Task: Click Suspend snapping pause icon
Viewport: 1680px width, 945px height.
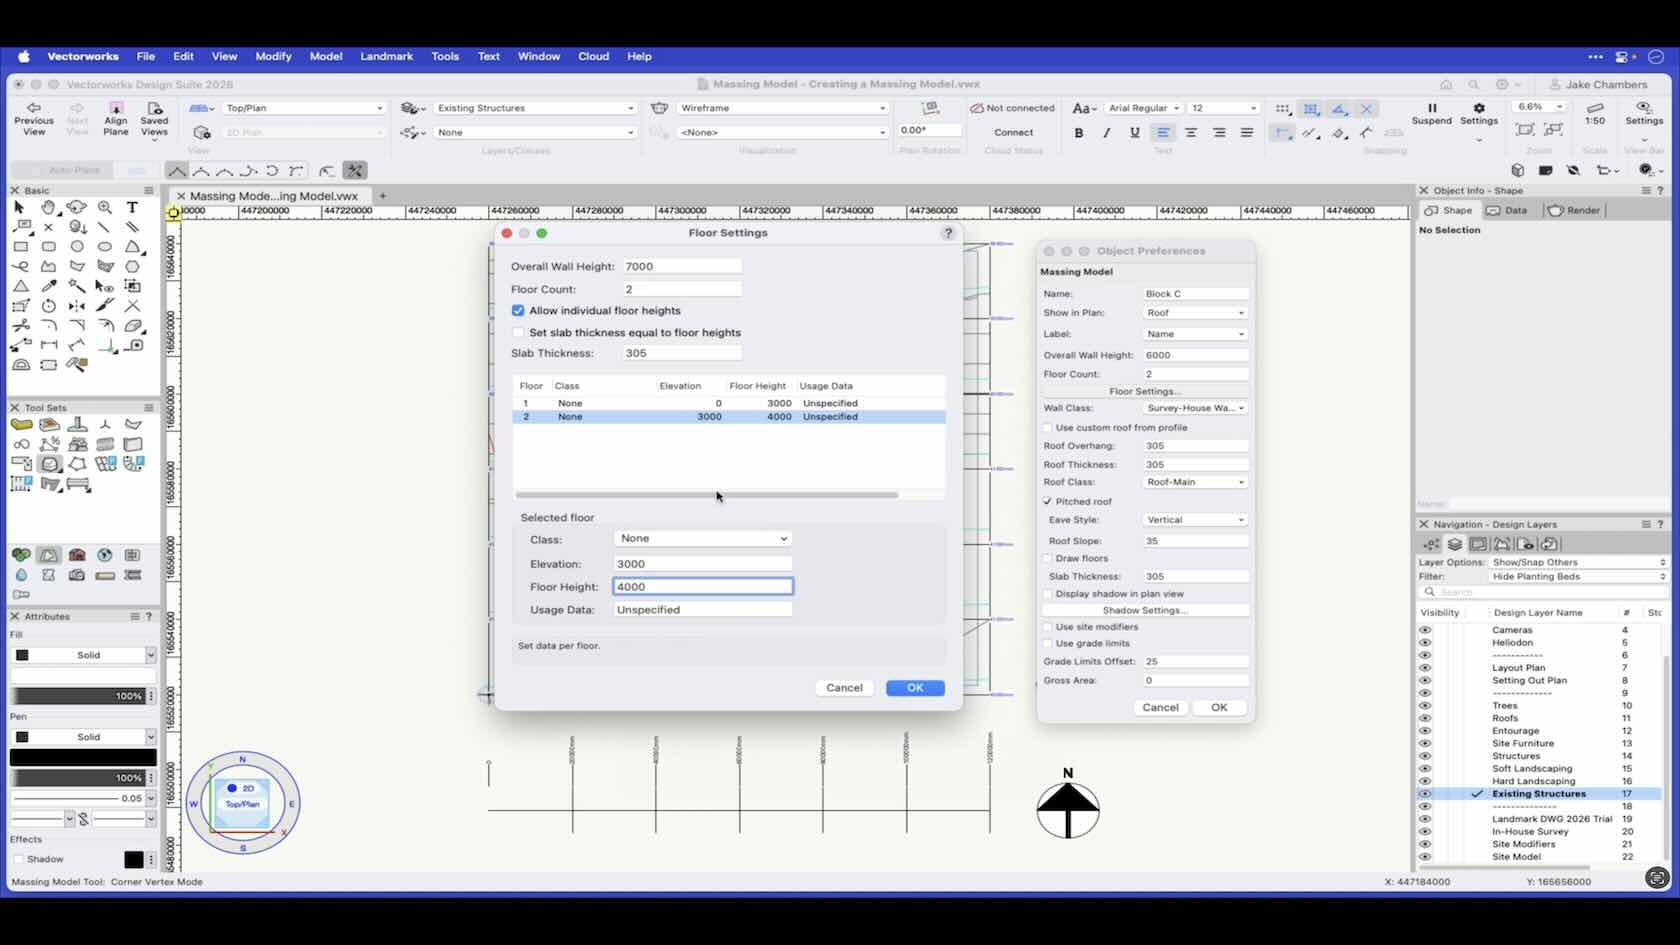Action: (x=1431, y=108)
